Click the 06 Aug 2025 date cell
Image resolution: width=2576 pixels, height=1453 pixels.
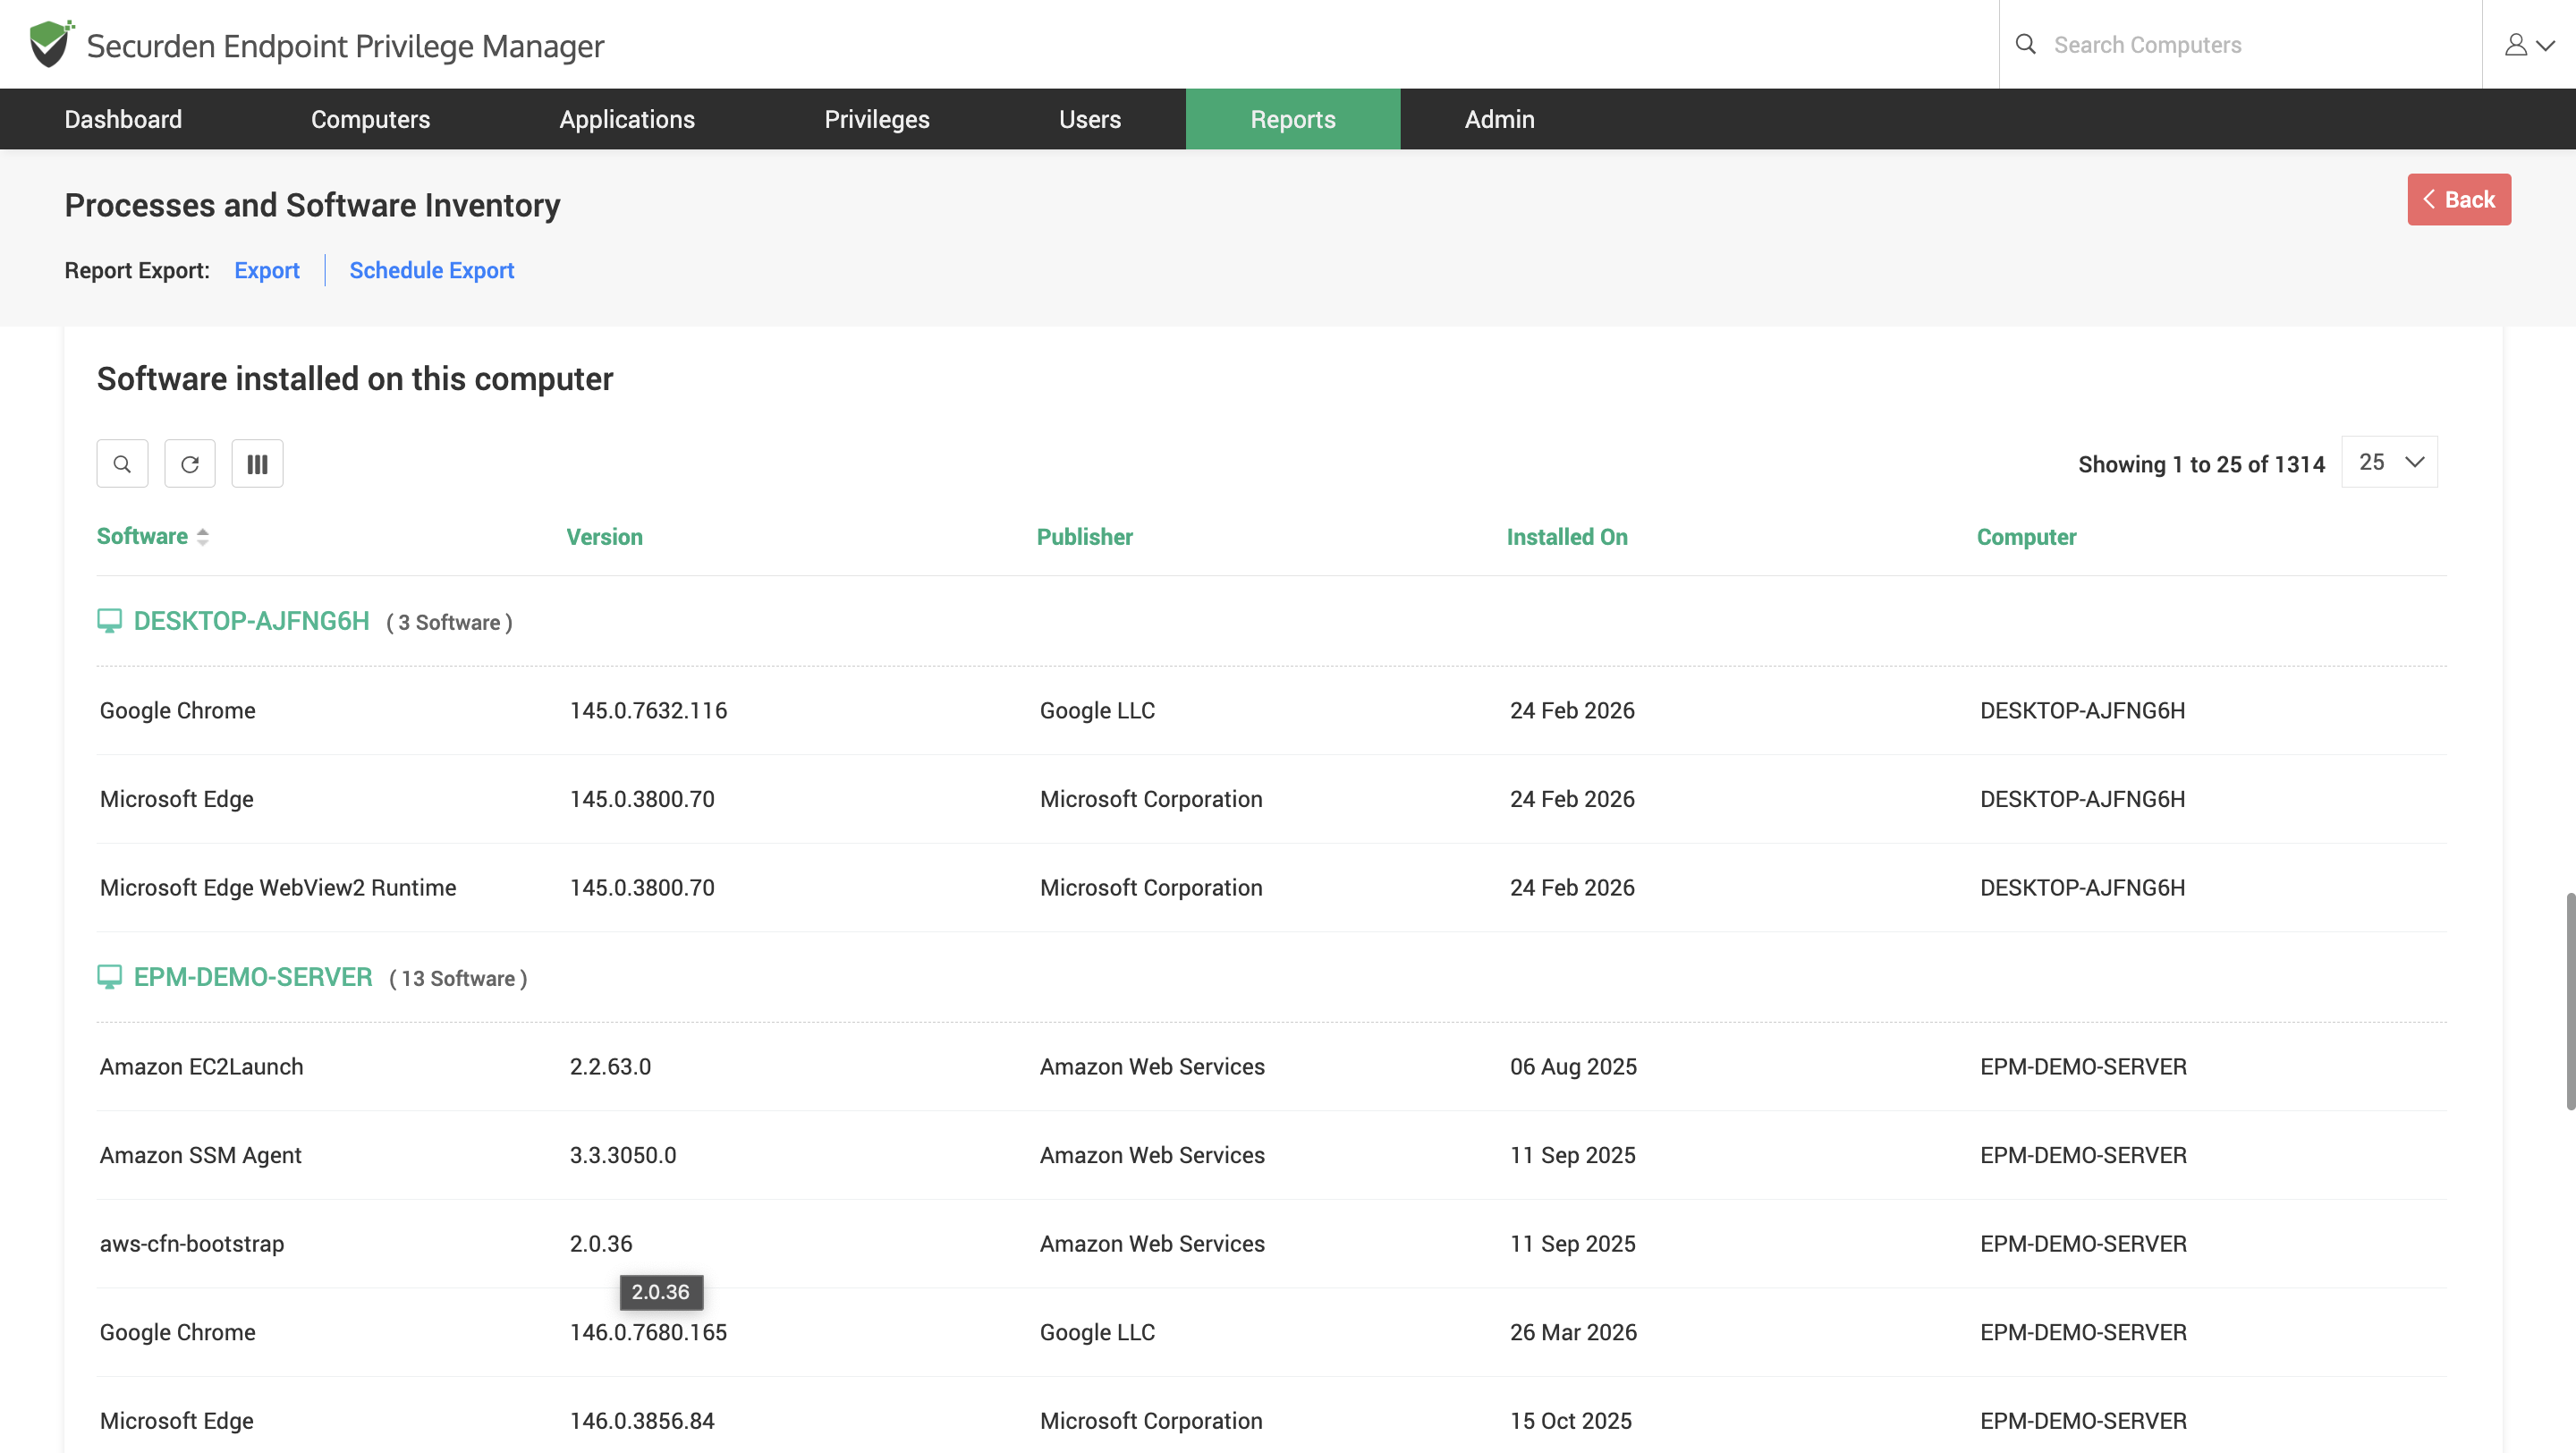[x=1573, y=1067]
